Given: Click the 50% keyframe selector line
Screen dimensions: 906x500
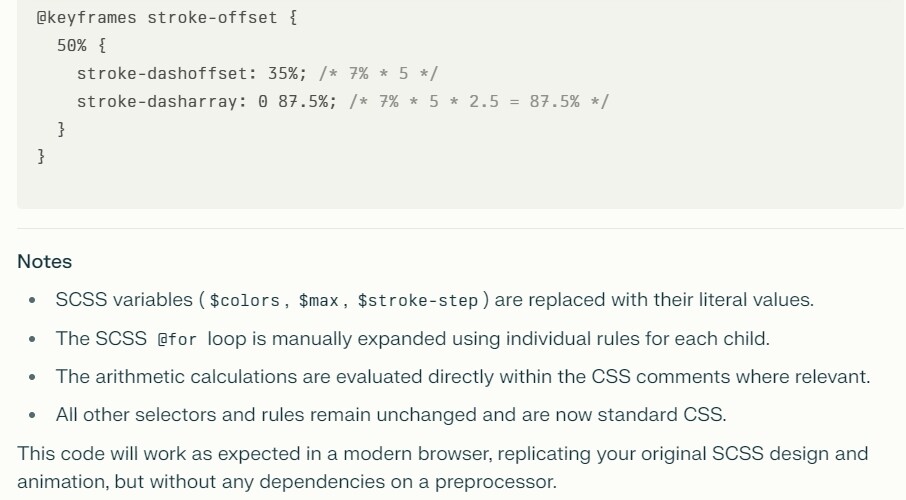Looking at the screenshot, I should pos(81,46).
